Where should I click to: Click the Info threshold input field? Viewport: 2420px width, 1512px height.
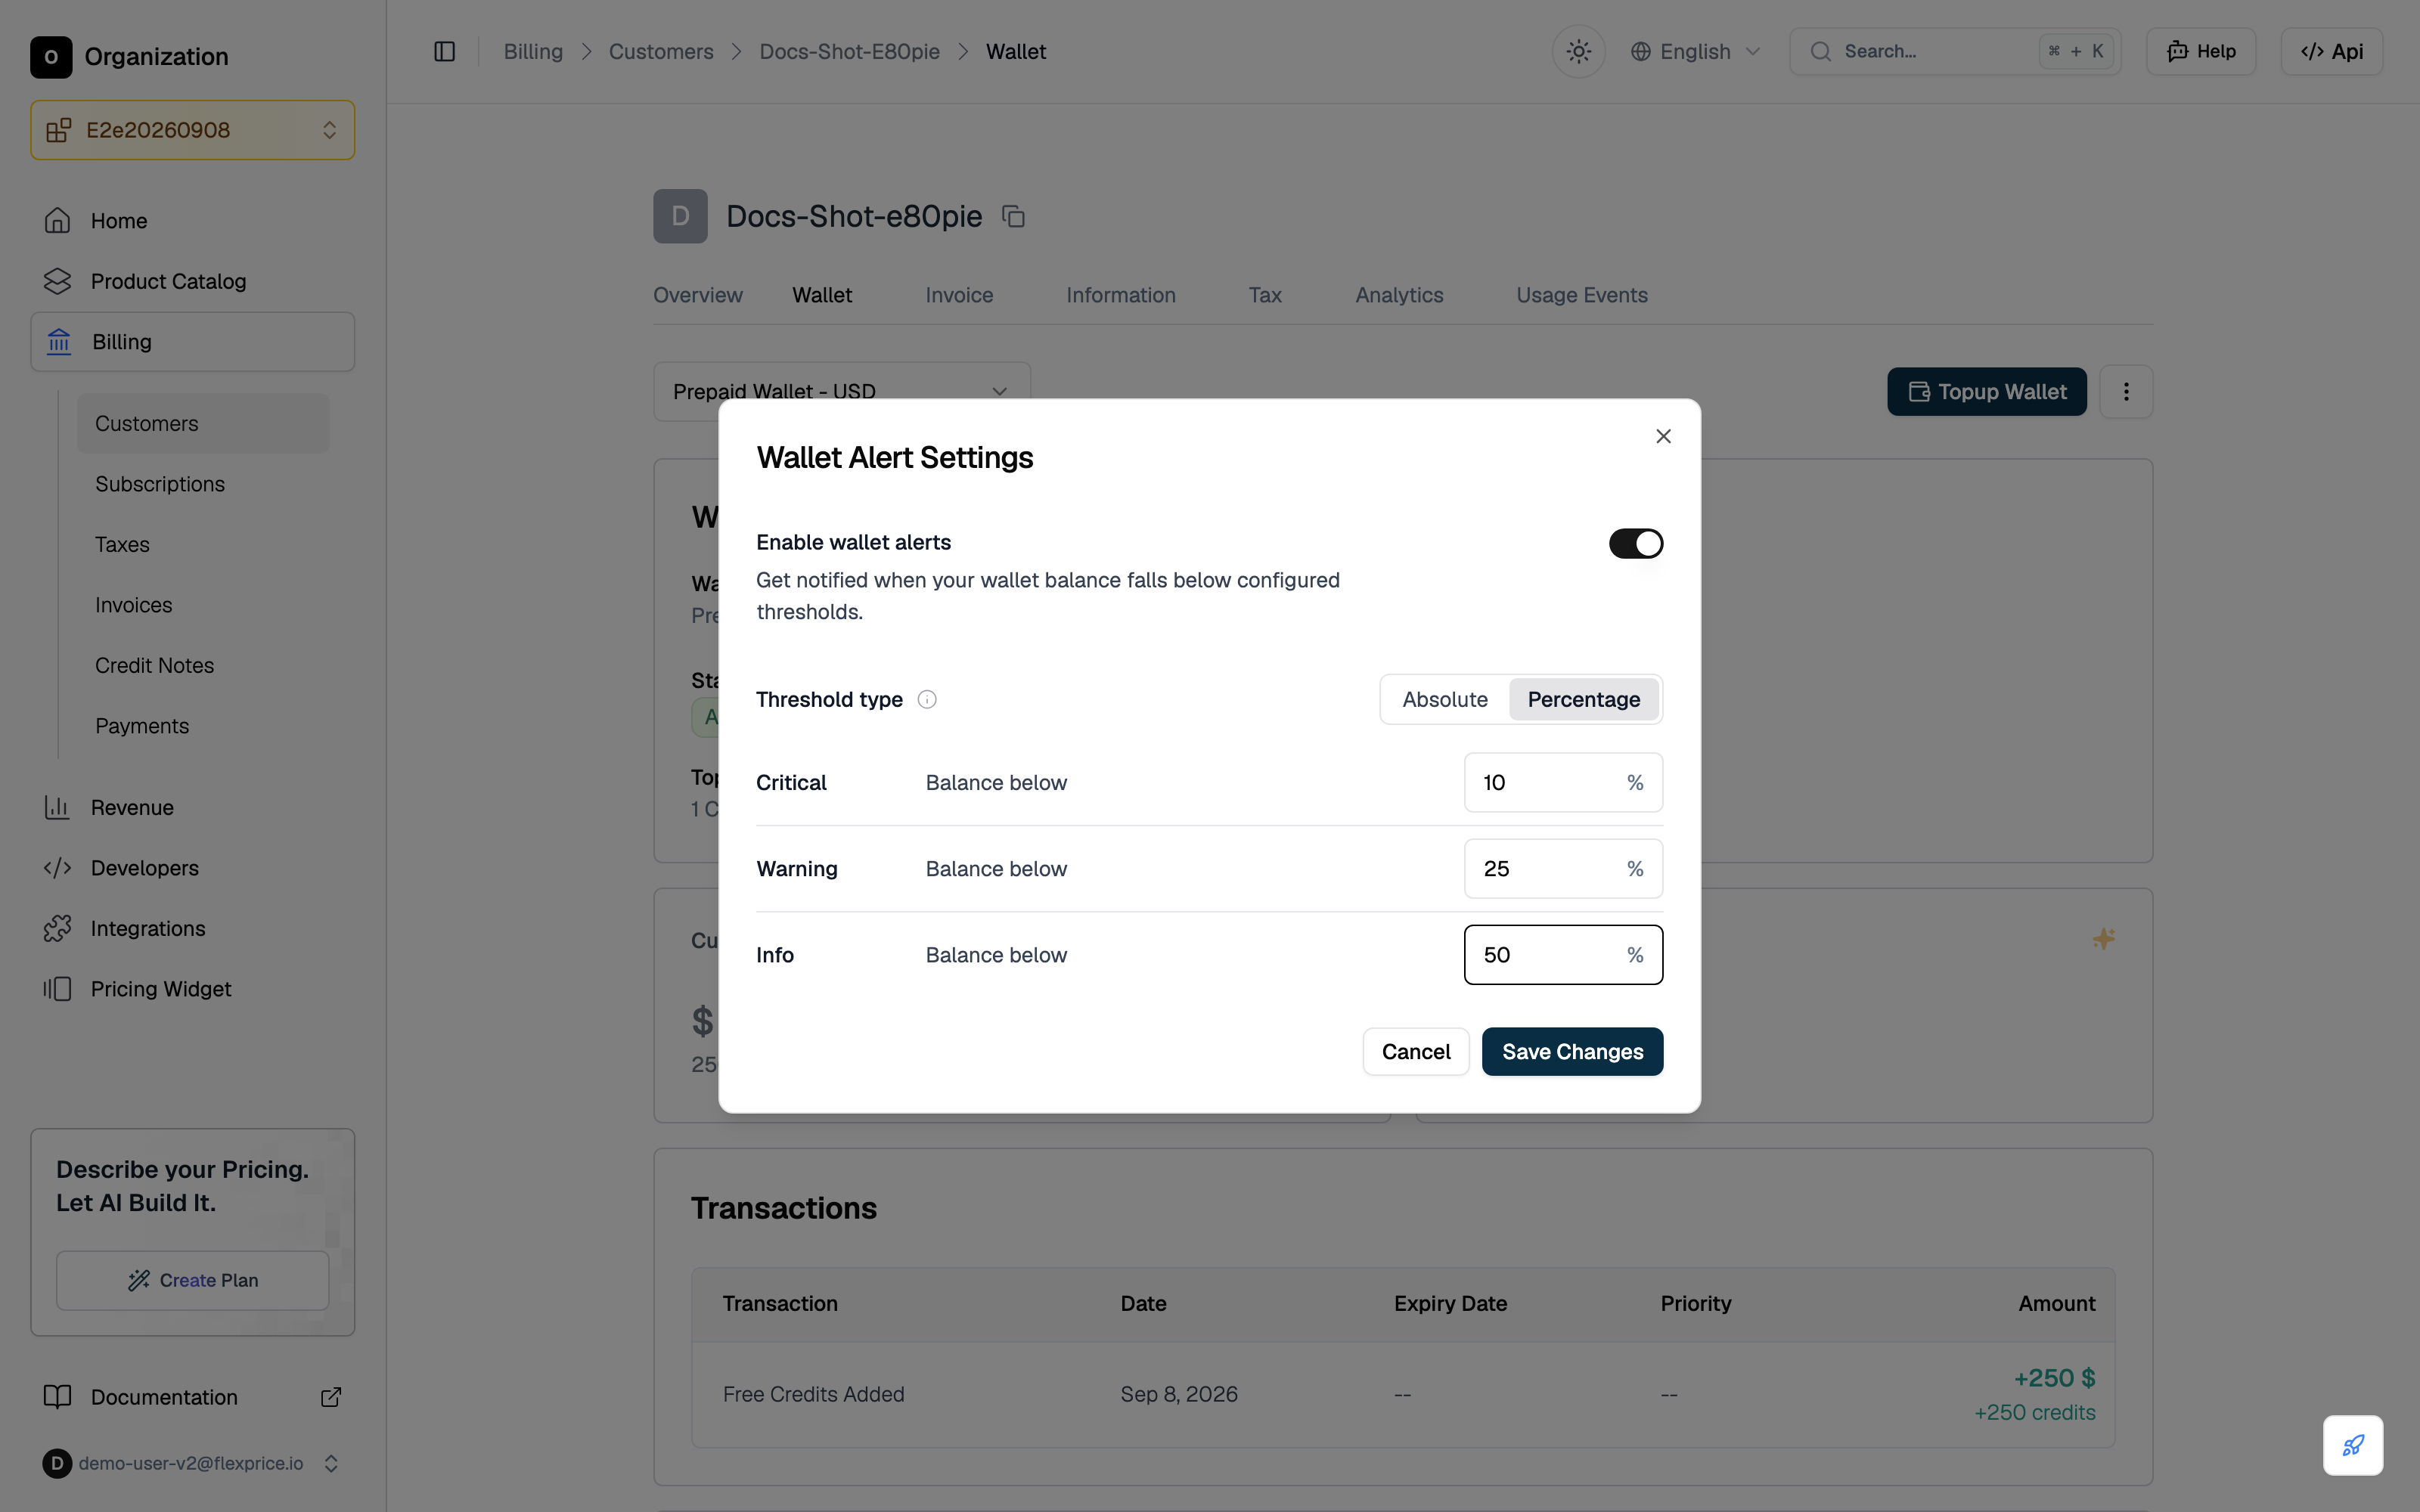(x=1563, y=955)
